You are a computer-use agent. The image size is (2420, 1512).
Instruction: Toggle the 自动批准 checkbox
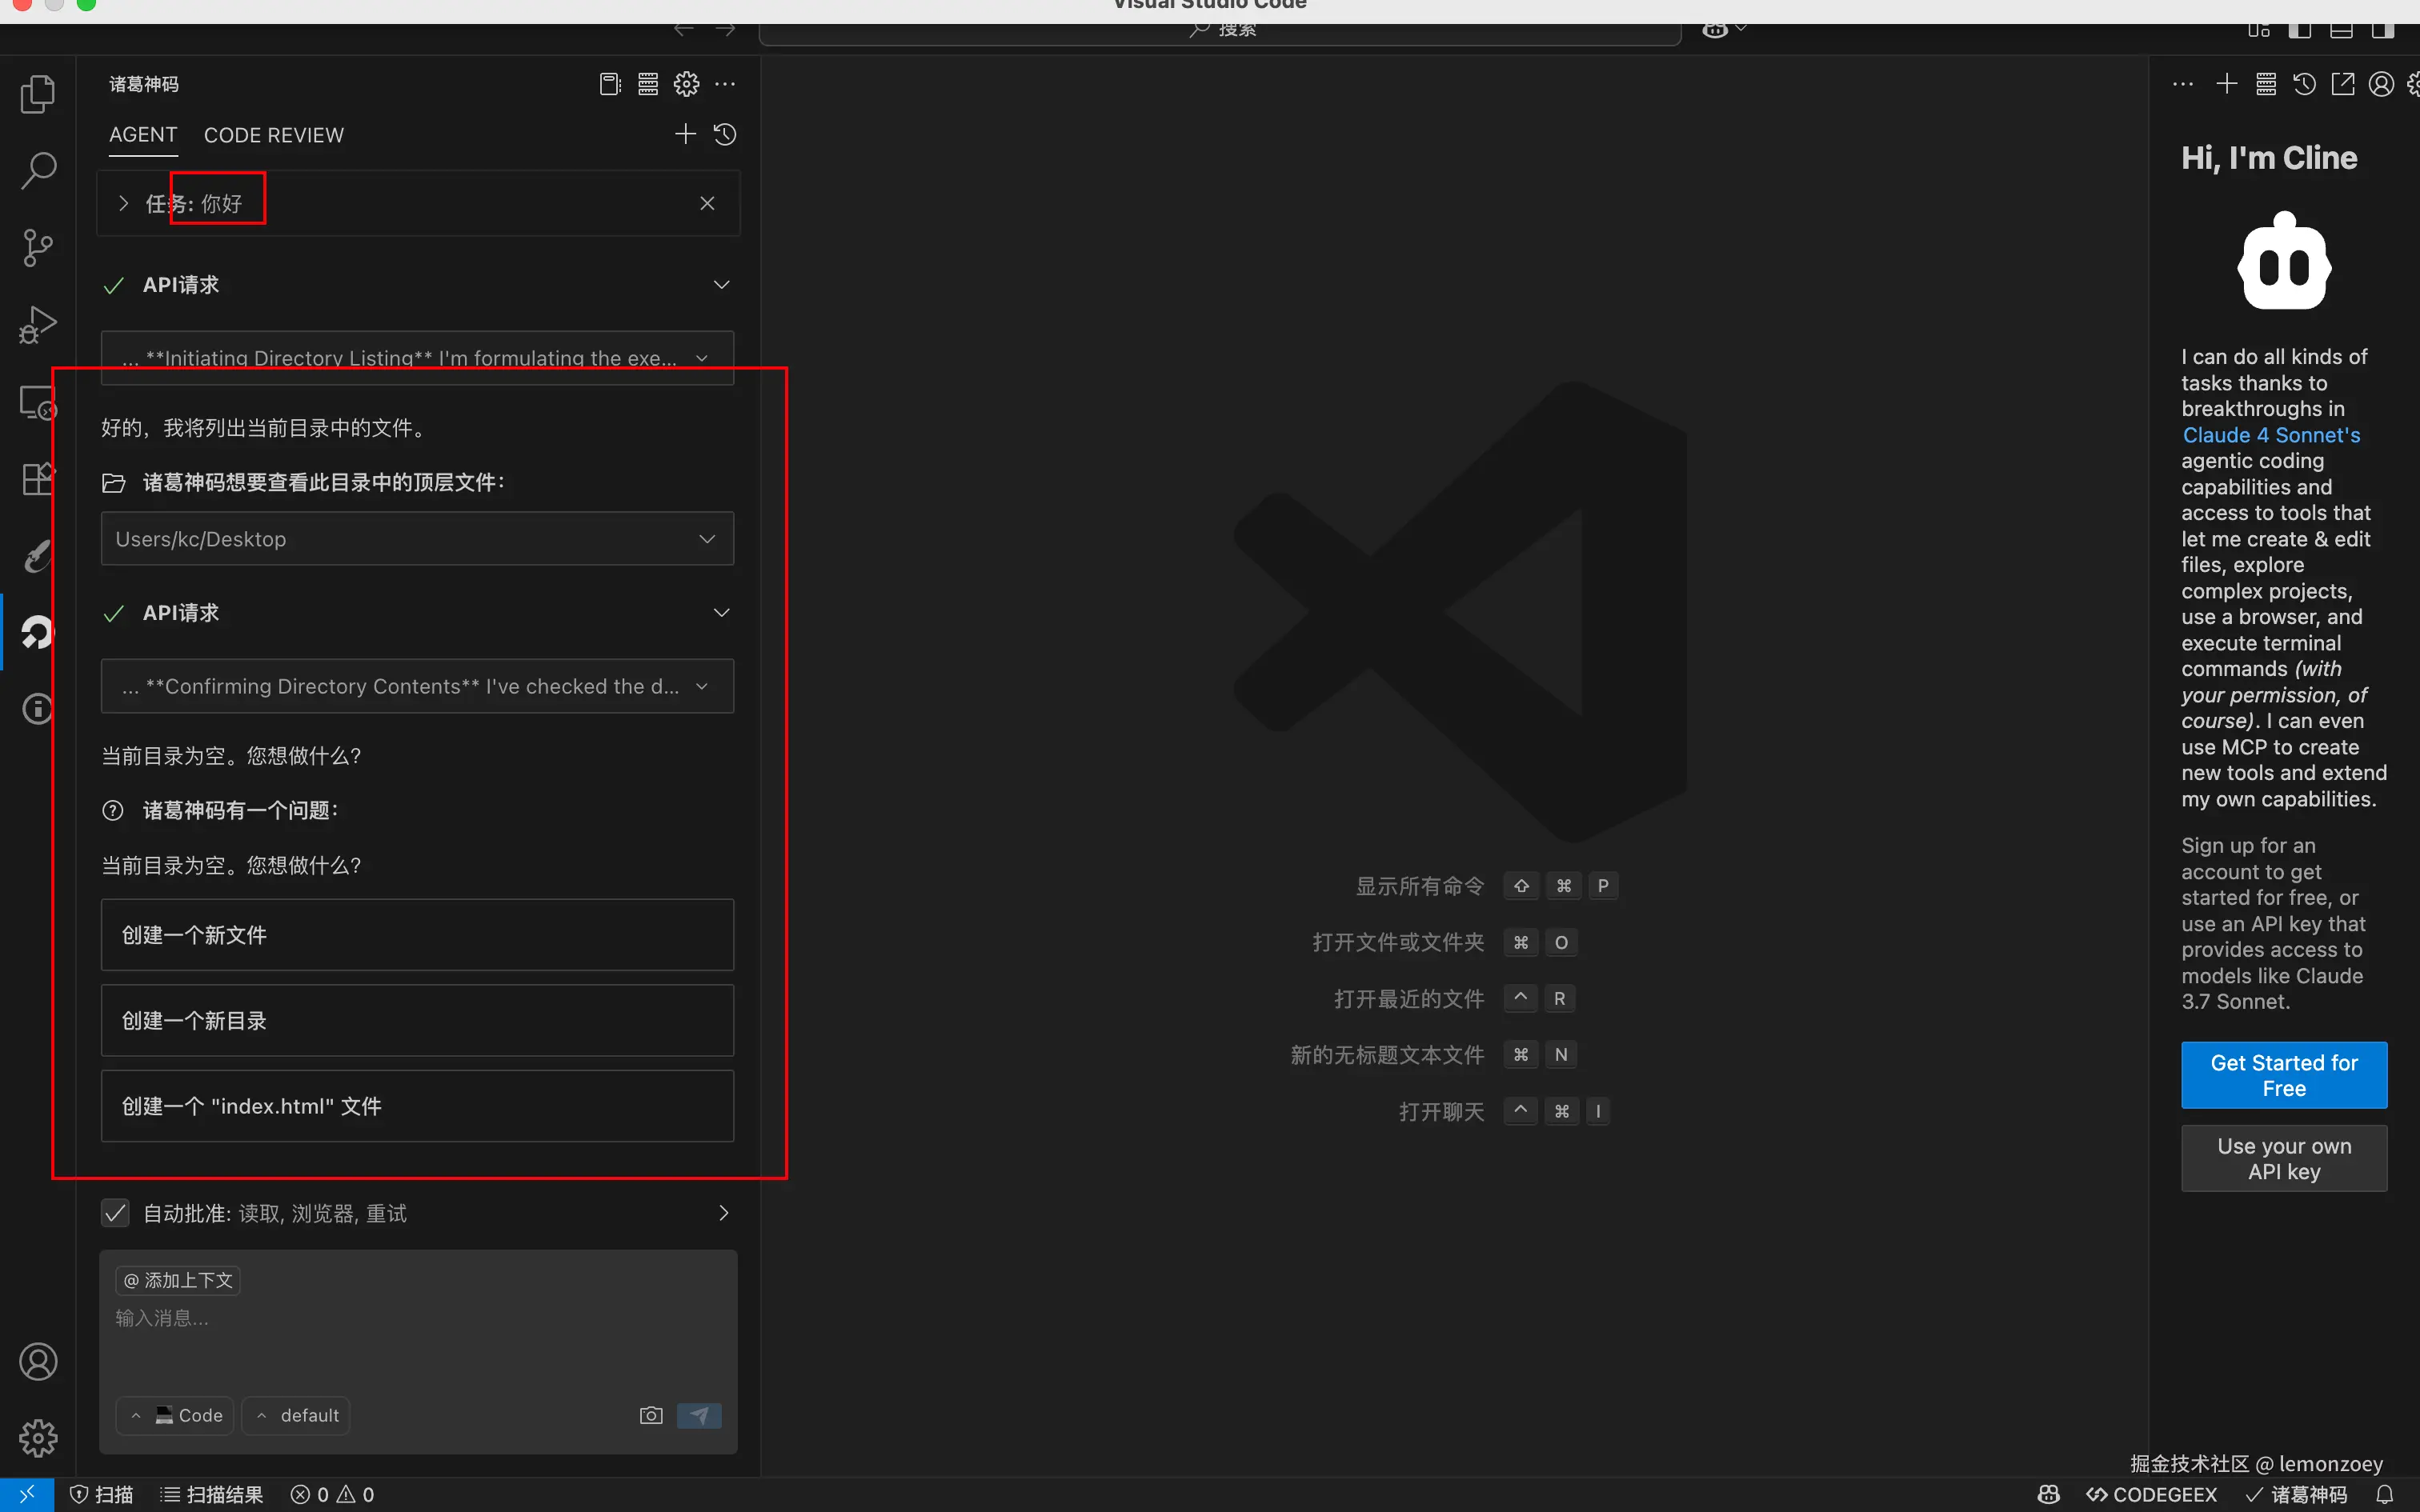point(116,1213)
